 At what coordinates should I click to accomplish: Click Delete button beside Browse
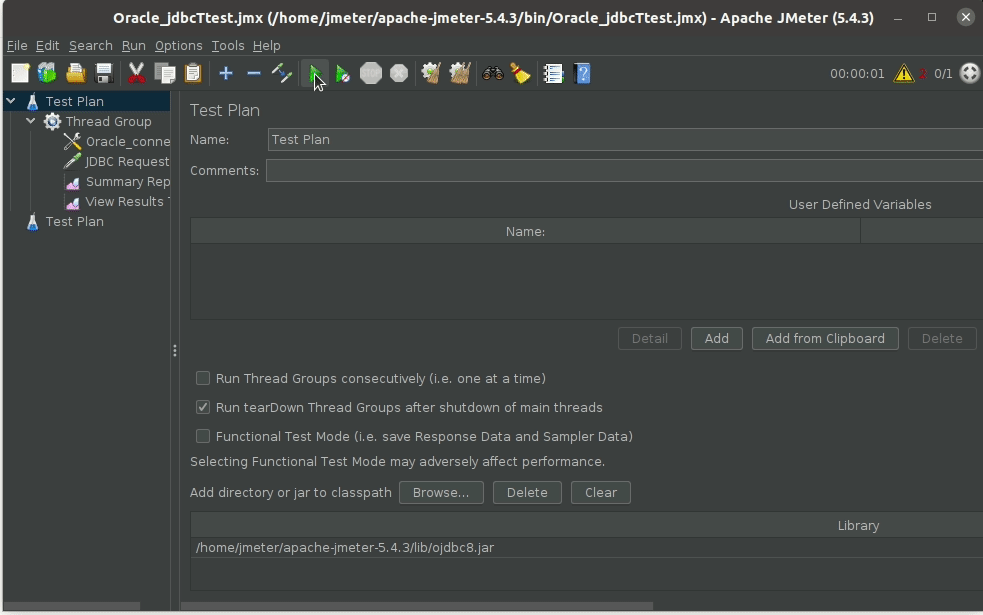(527, 493)
